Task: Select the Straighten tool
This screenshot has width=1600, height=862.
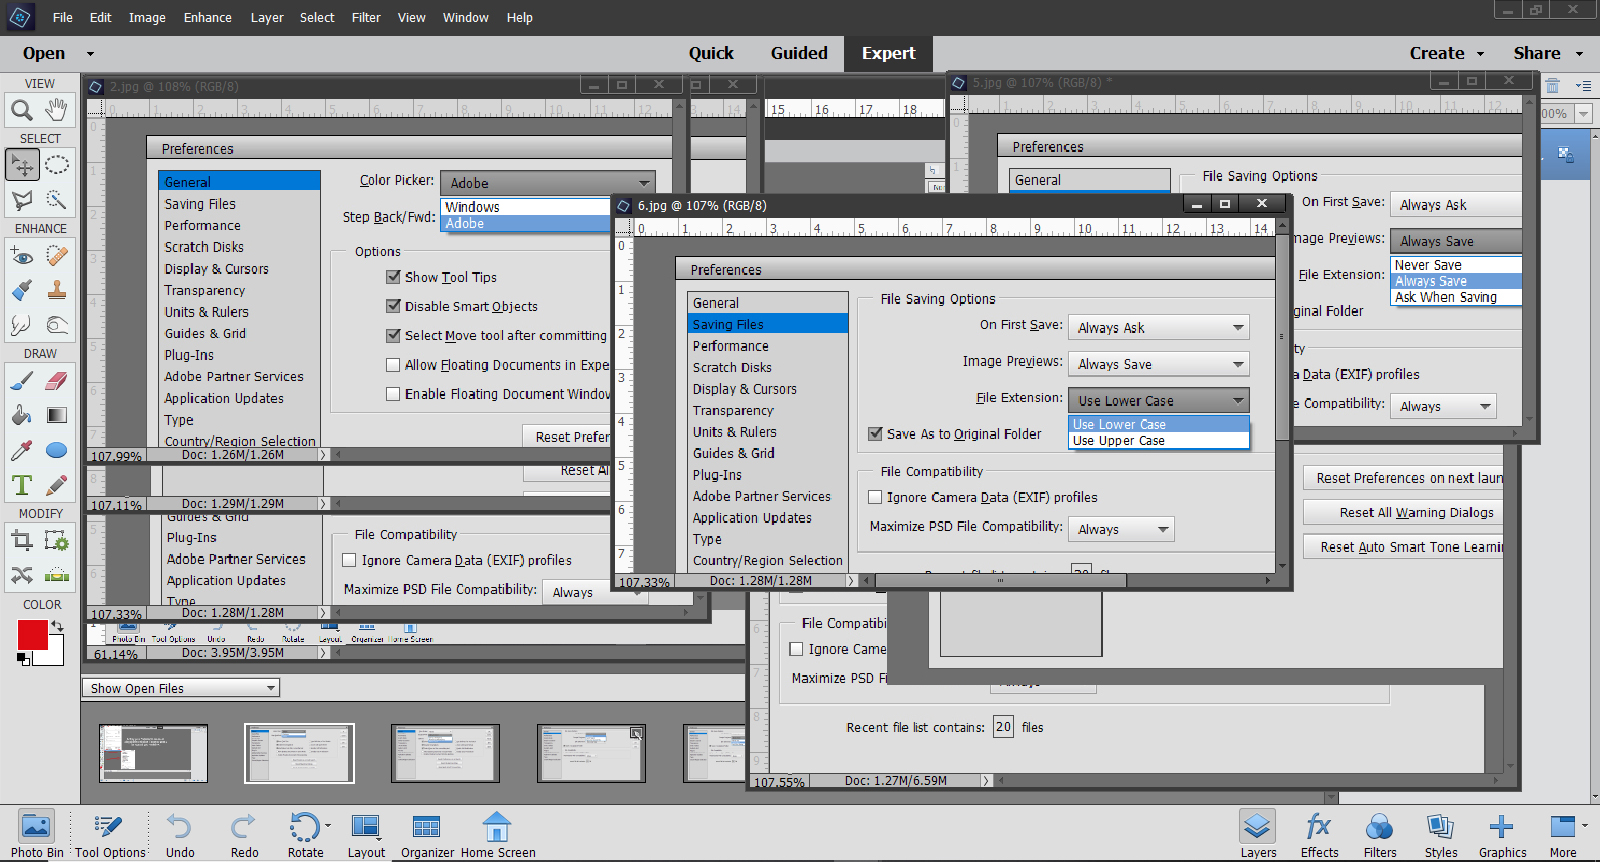Action: click(x=57, y=575)
